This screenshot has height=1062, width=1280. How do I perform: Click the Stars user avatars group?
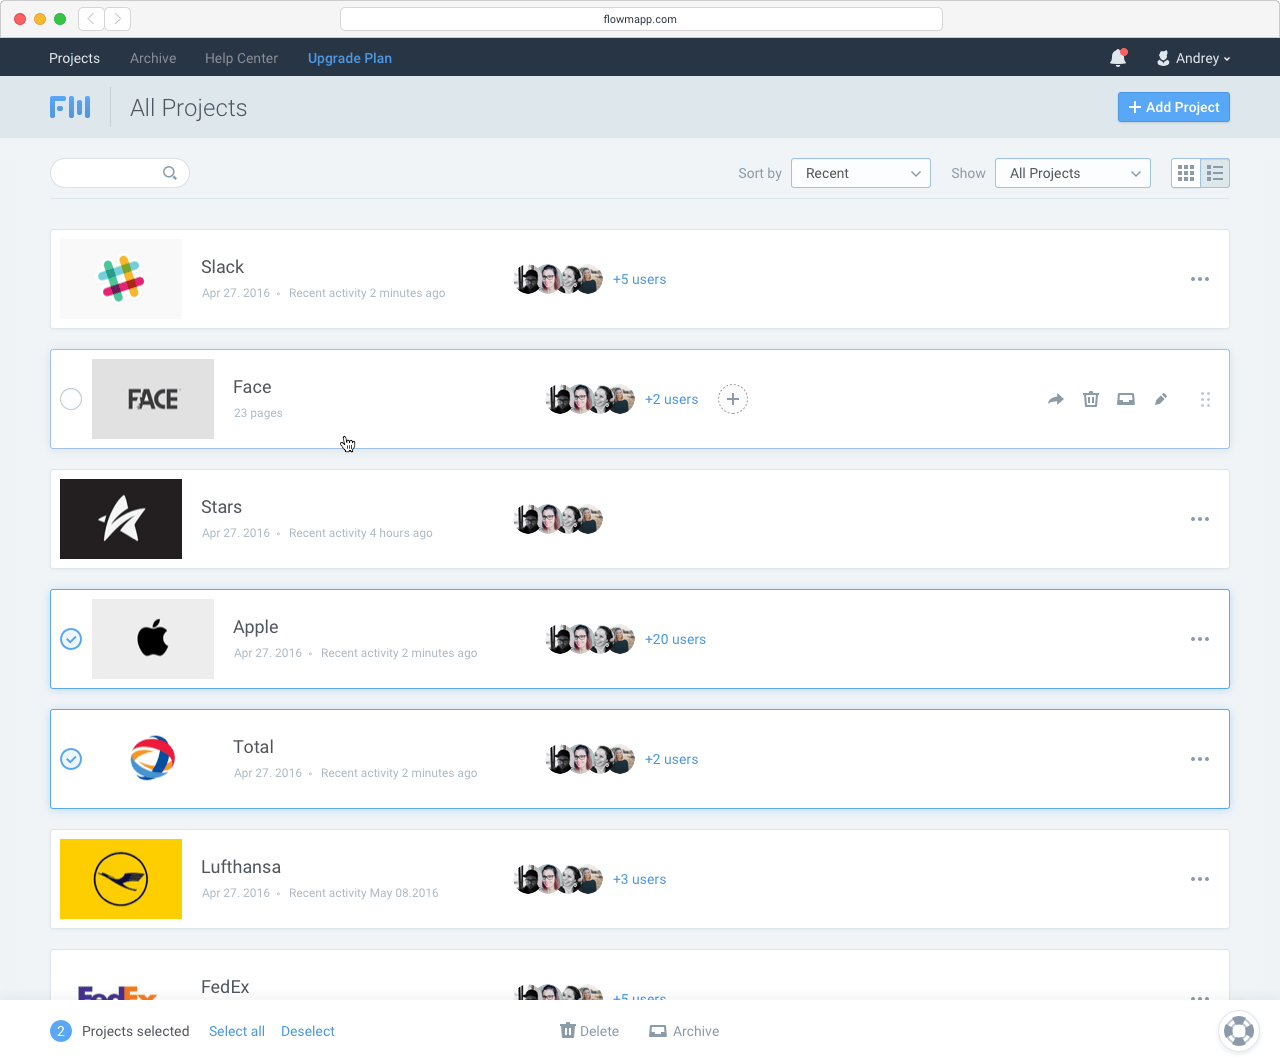click(558, 519)
